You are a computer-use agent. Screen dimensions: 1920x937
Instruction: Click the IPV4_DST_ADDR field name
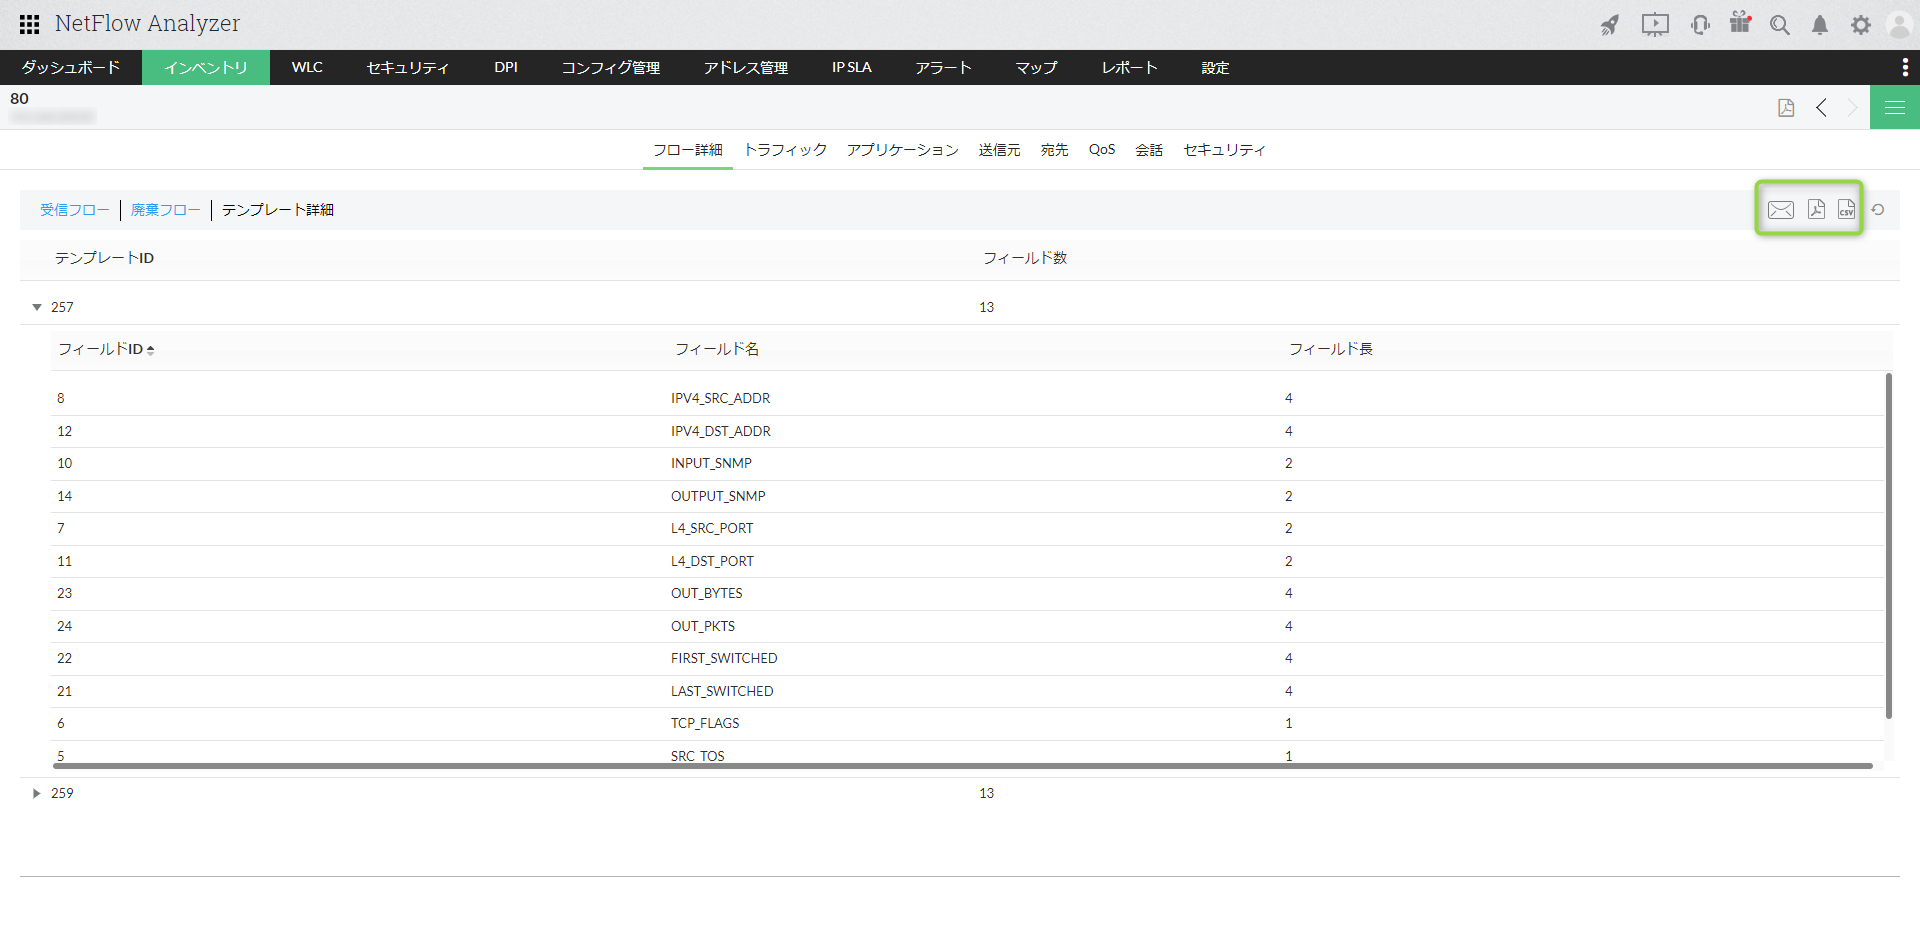721,431
